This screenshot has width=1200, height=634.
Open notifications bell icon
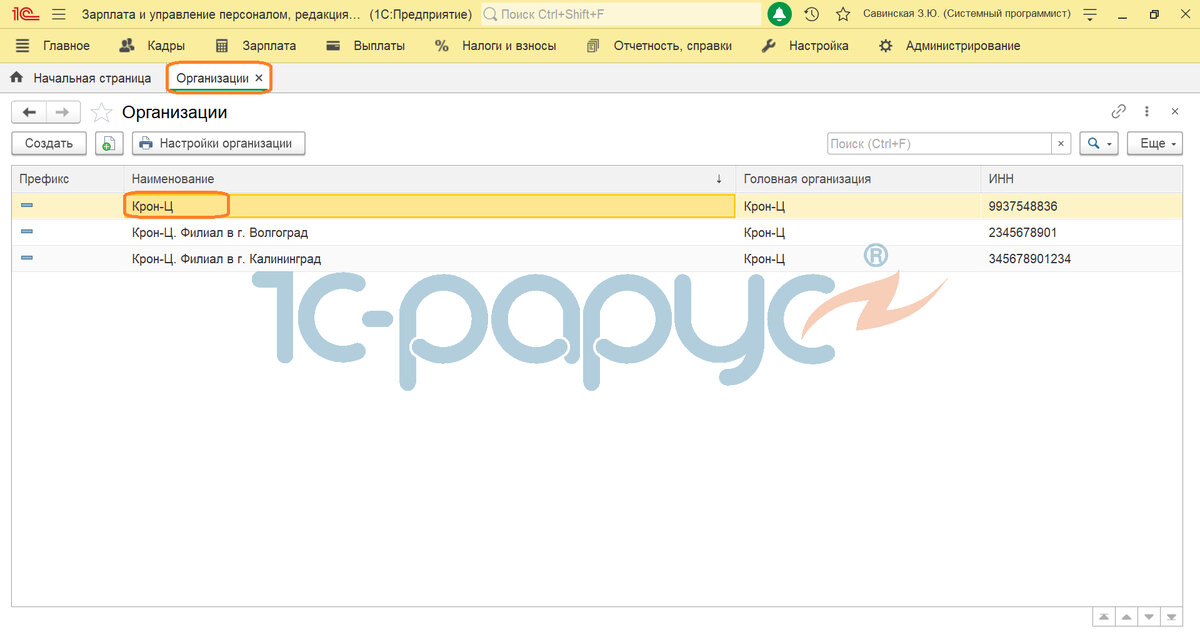779,14
